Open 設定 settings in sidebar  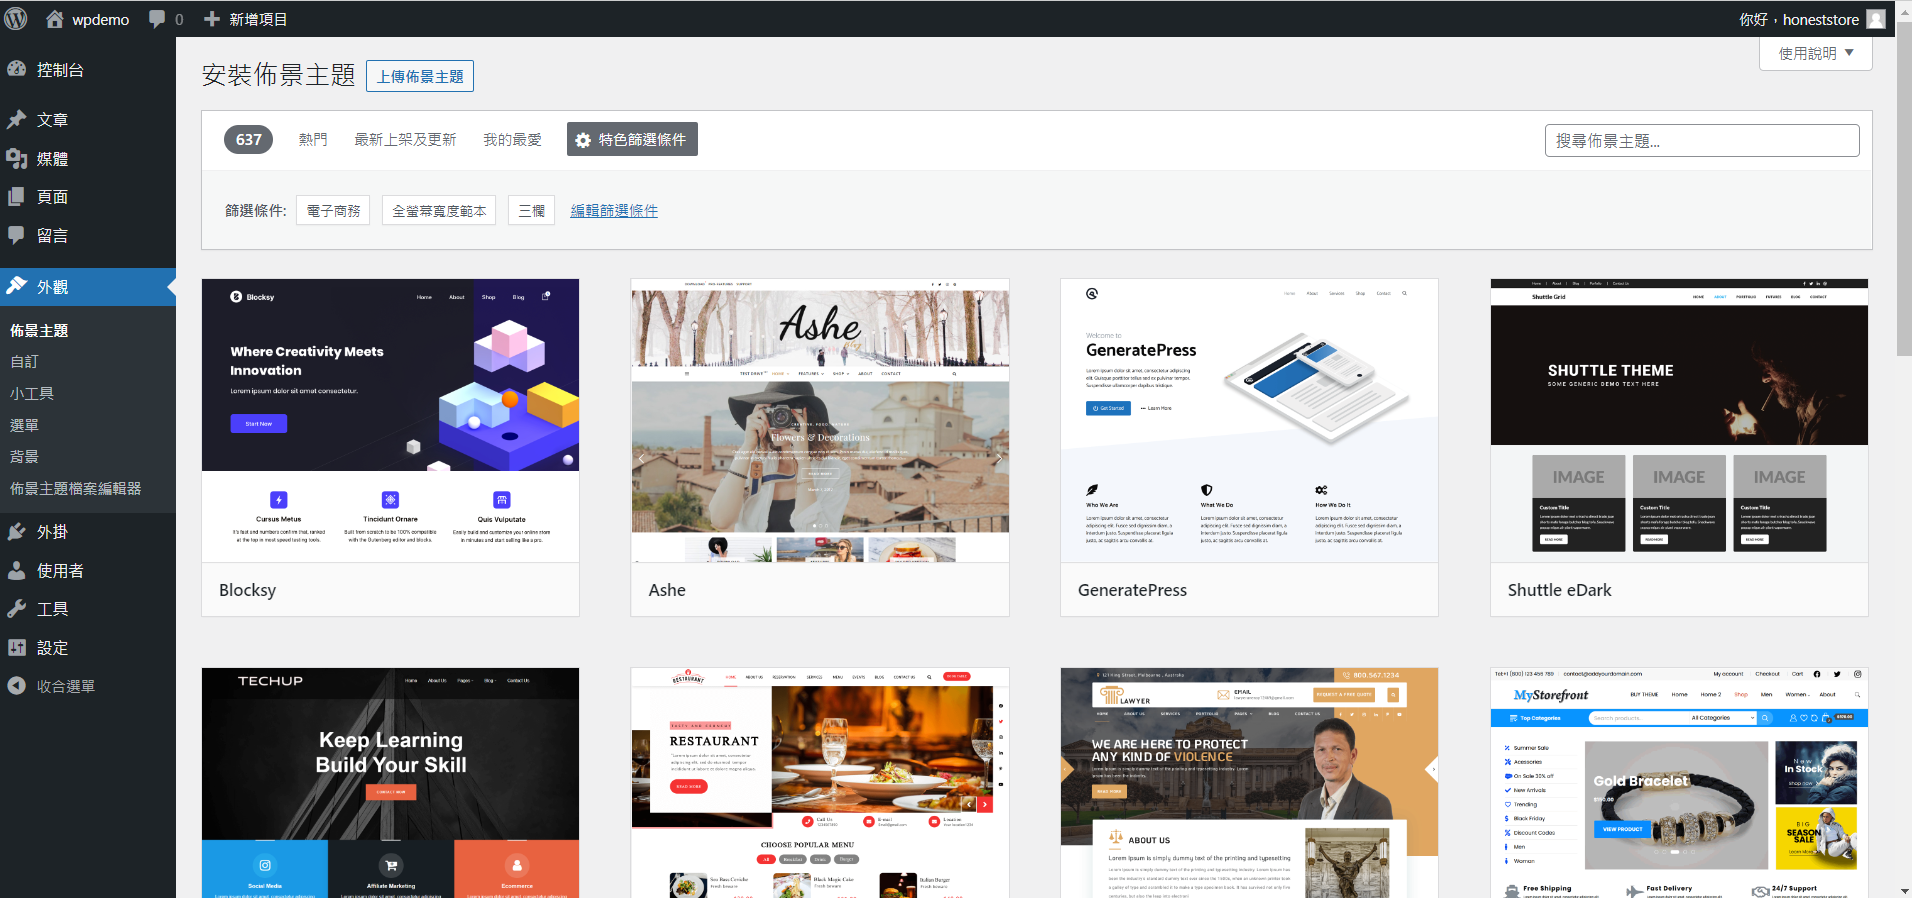(x=52, y=648)
